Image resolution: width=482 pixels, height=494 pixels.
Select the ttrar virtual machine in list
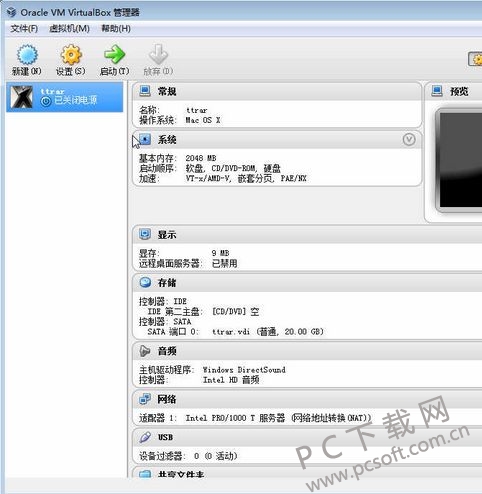point(65,97)
